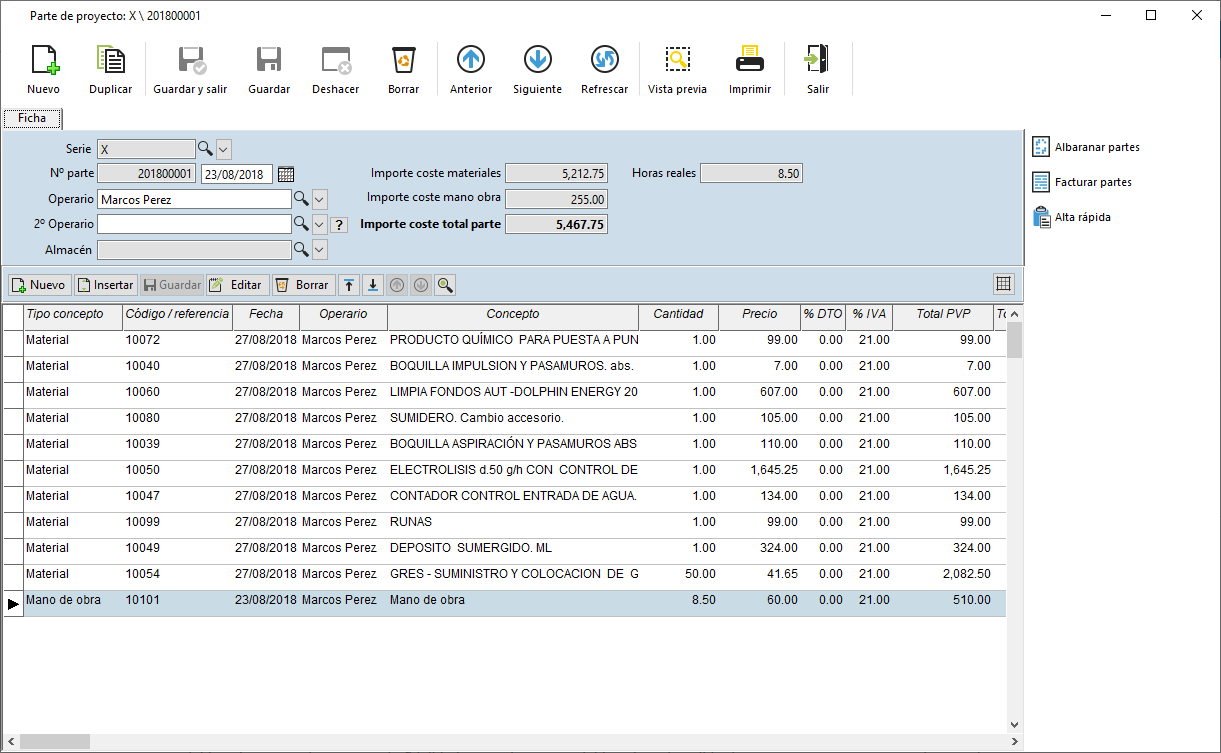The image size is (1221, 753).
Task: Click Guardar y salir toolbar icon
Action: (x=190, y=60)
